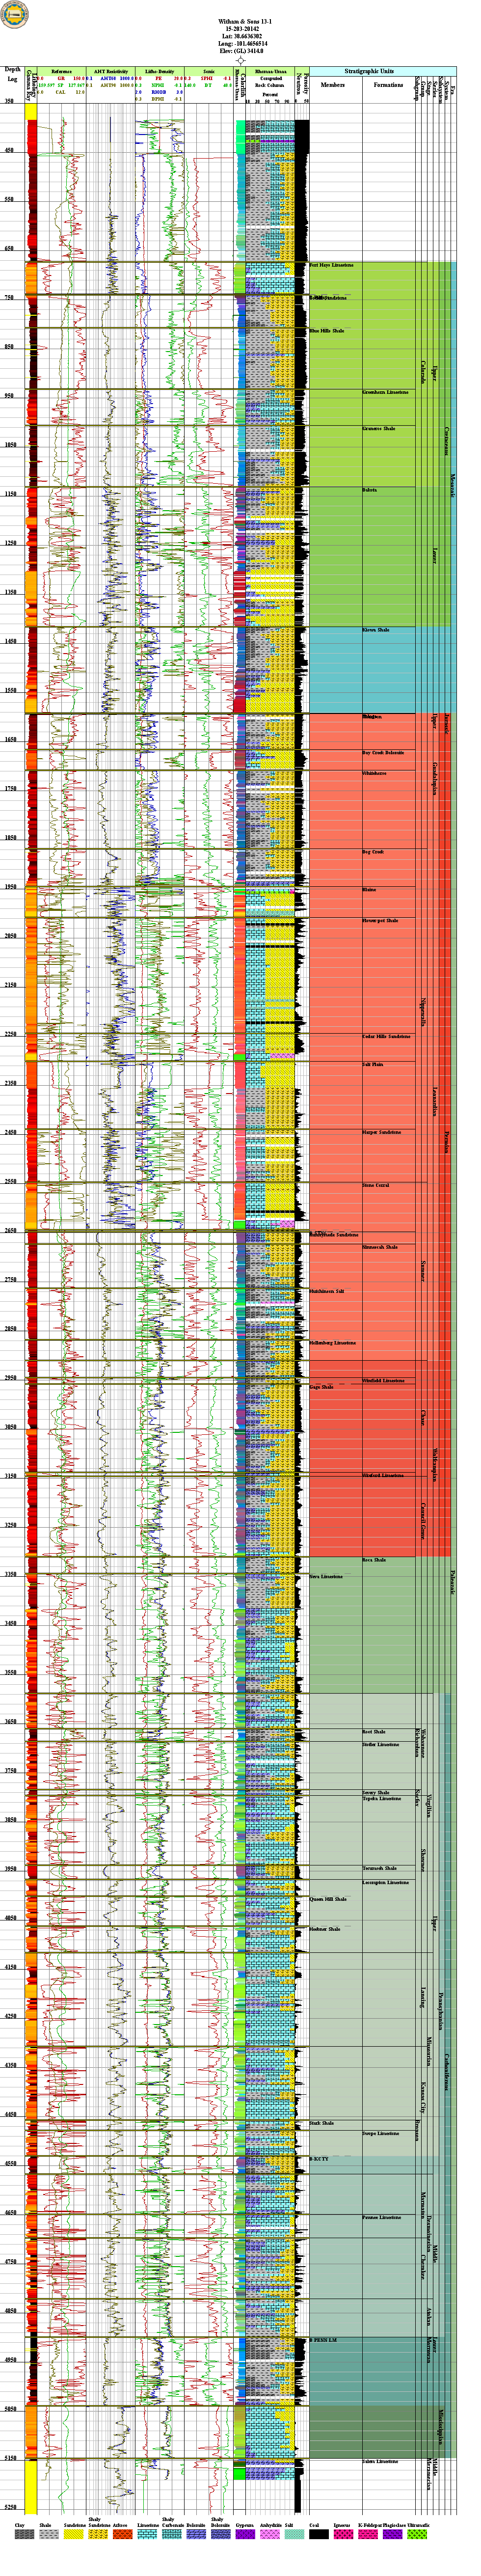Click the 'Depth Log' column header

coord(12,75)
